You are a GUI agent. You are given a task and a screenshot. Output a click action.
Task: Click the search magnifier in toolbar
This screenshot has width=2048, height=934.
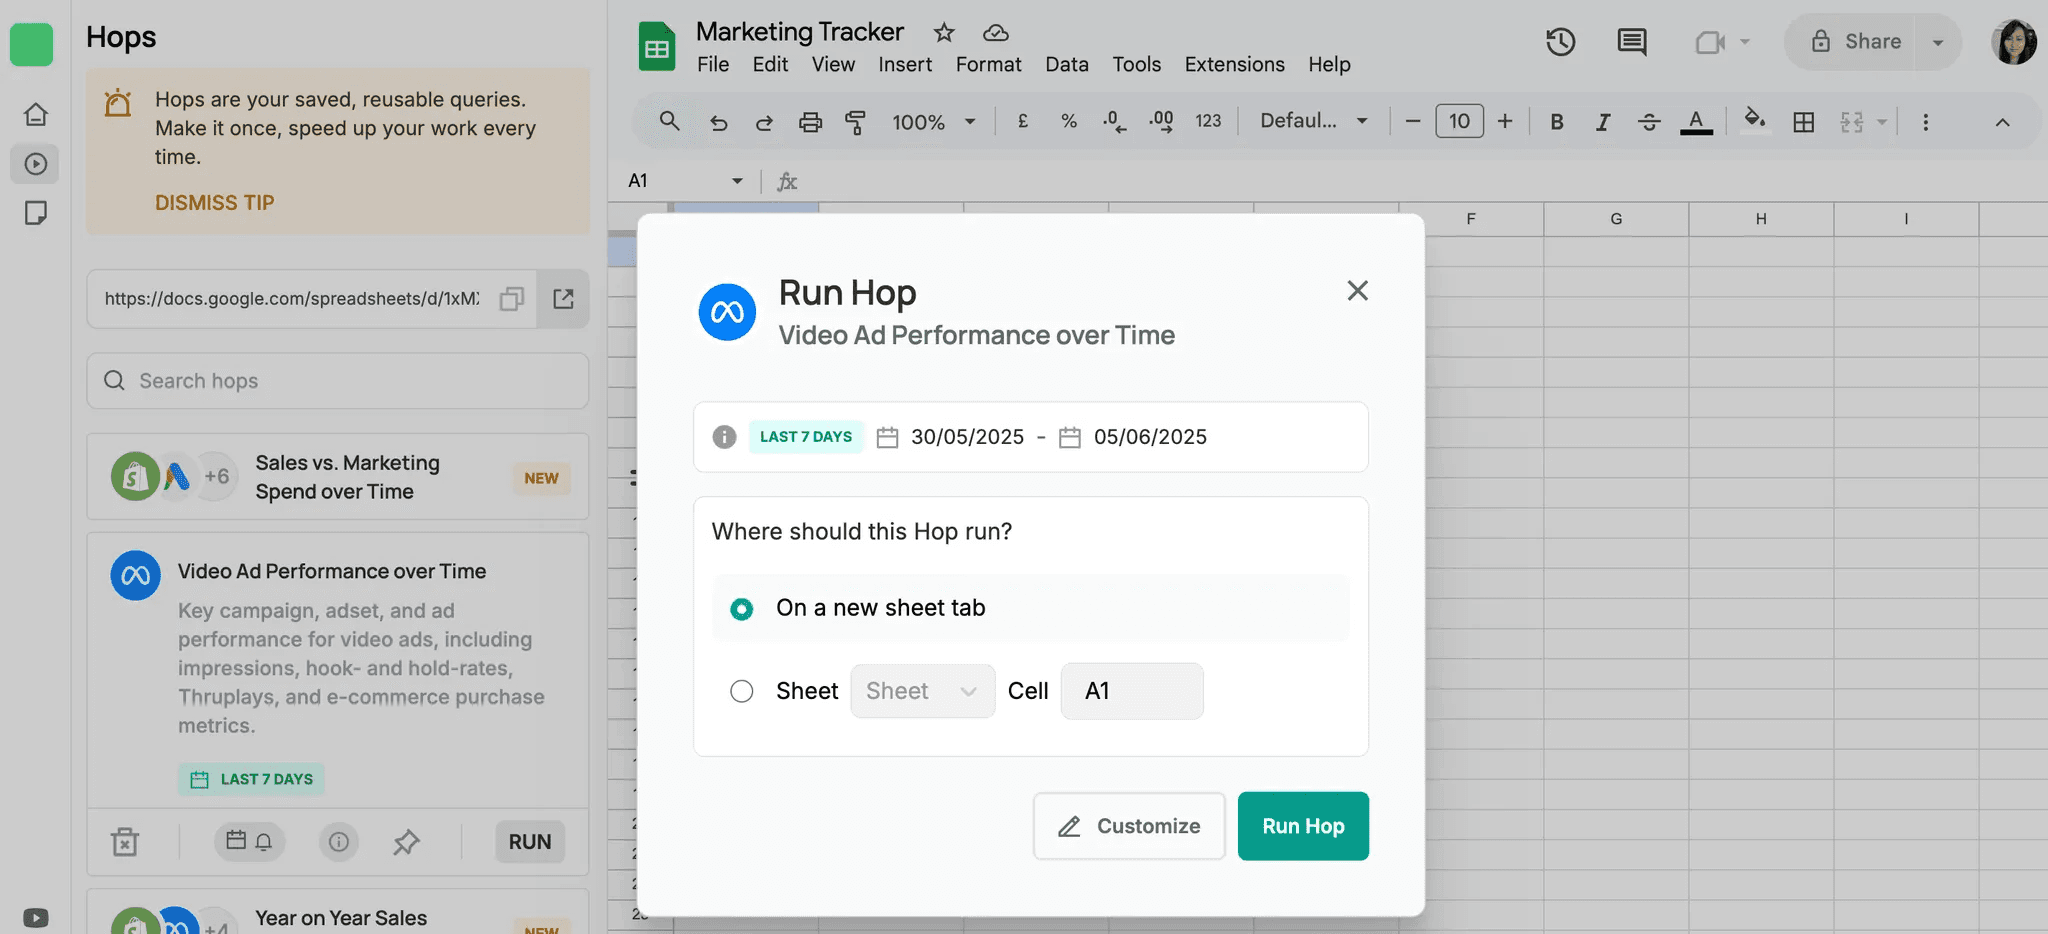coord(670,122)
